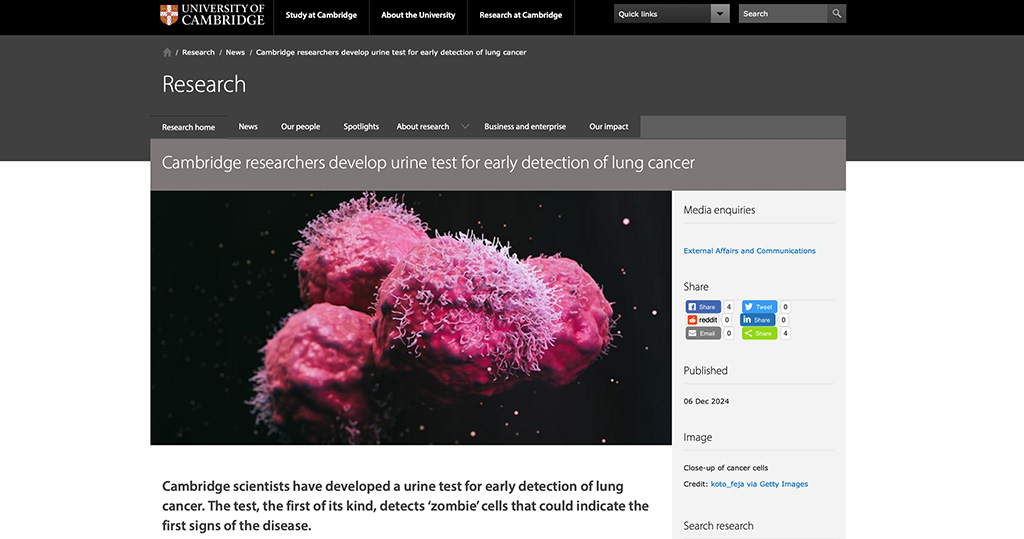Click the cancer cells header image
This screenshot has height=539, width=1024.
coord(410,317)
